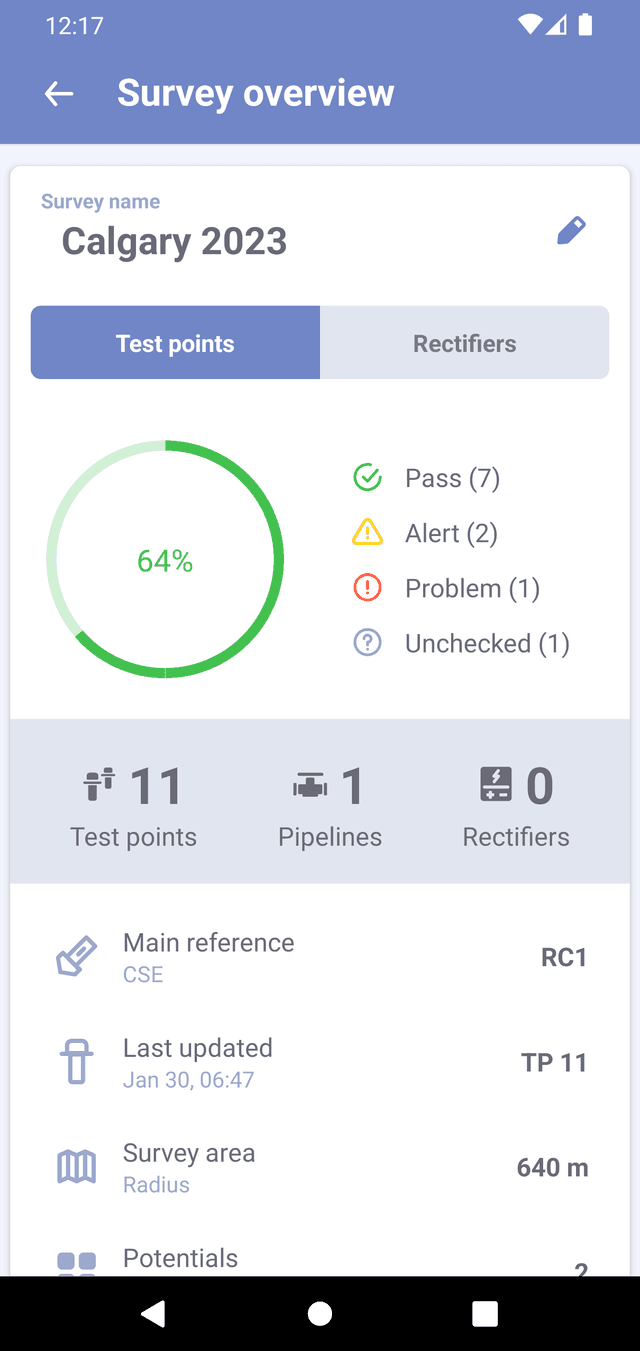Tap the Survey area map icon
The height and width of the screenshot is (1351, 640).
[76, 1167]
